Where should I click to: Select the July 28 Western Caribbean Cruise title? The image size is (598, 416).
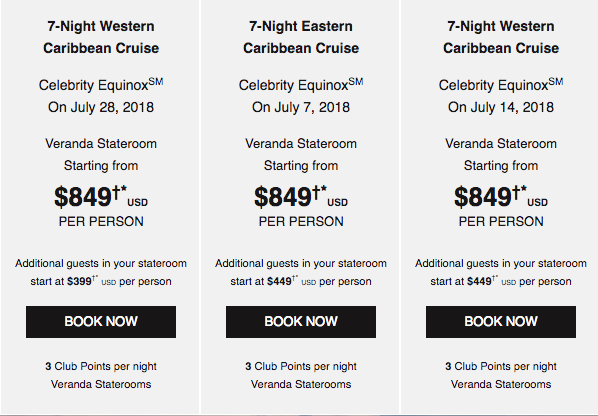pos(101,37)
